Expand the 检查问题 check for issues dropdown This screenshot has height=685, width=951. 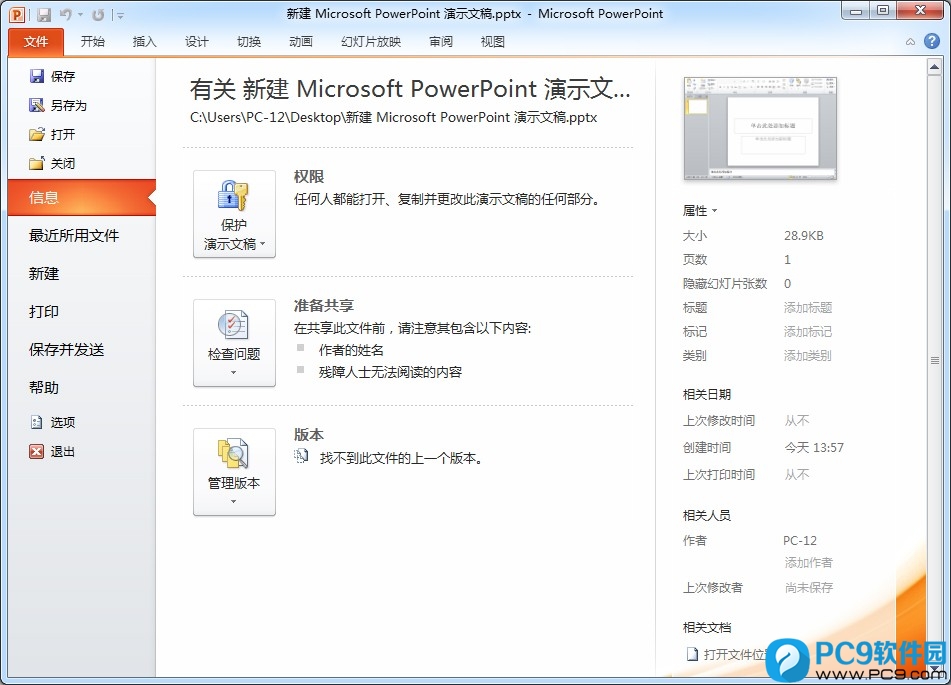[234, 343]
